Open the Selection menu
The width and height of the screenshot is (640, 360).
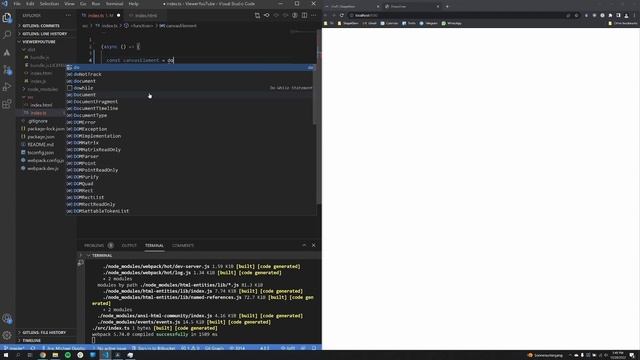(49, 4)
